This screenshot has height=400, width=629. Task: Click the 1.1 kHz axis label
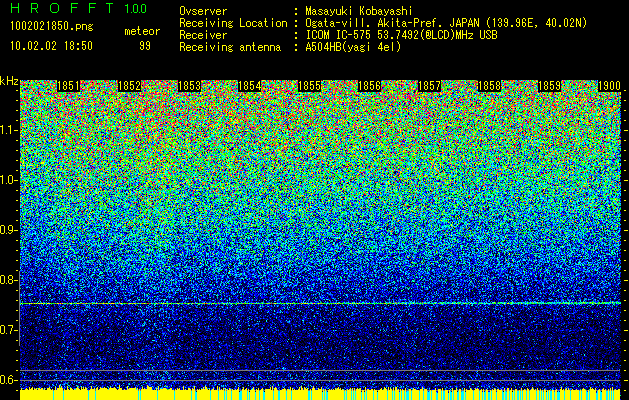(9, 130)
